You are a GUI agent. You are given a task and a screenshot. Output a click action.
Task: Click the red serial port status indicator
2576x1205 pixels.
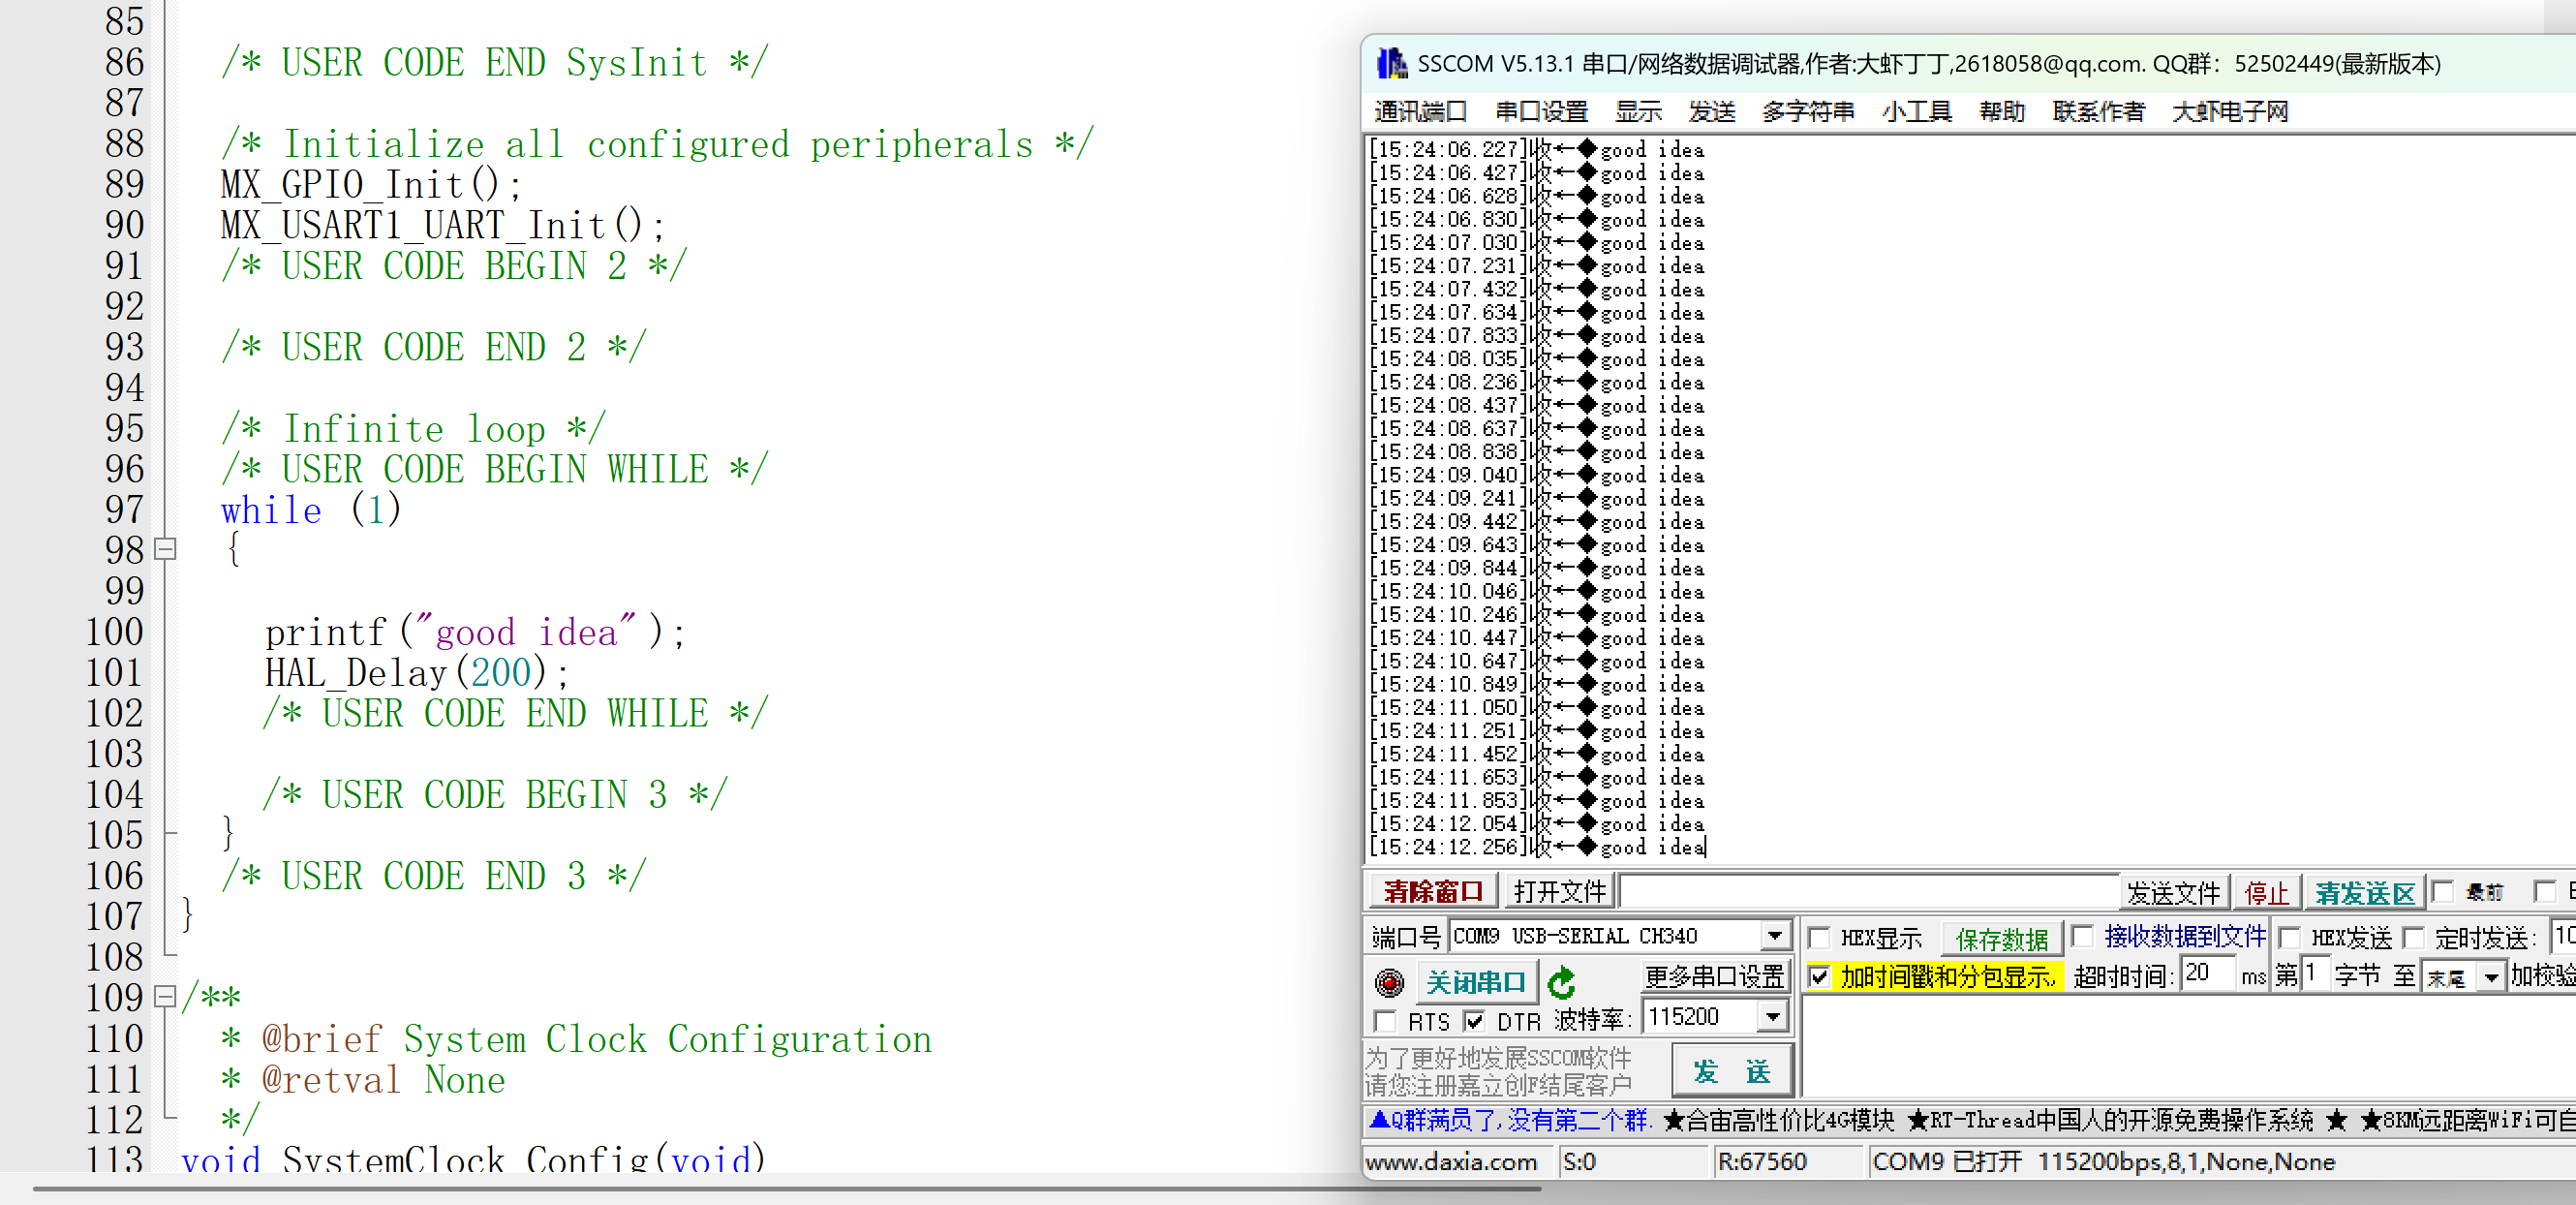click(x=1389, y=983)
